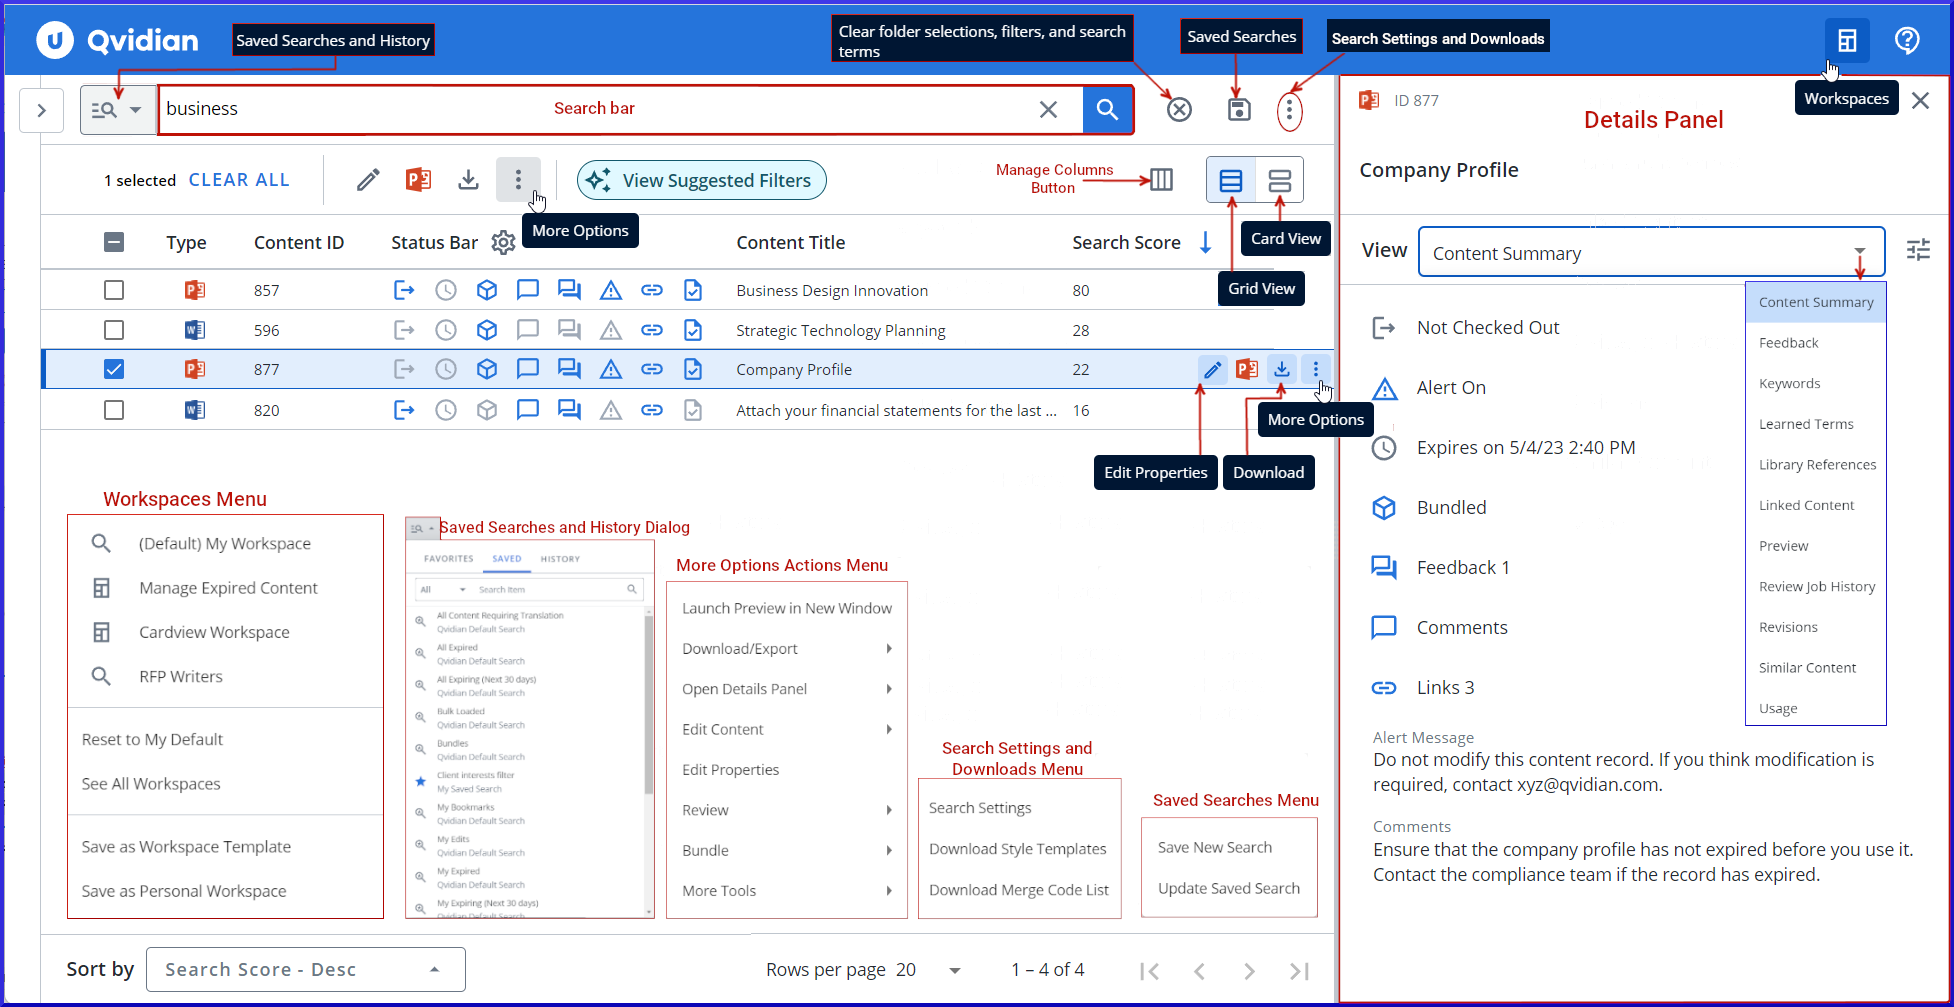Click the toolbar download icon
This screenshot has height=1007, width=1954.
pos(468,180)
